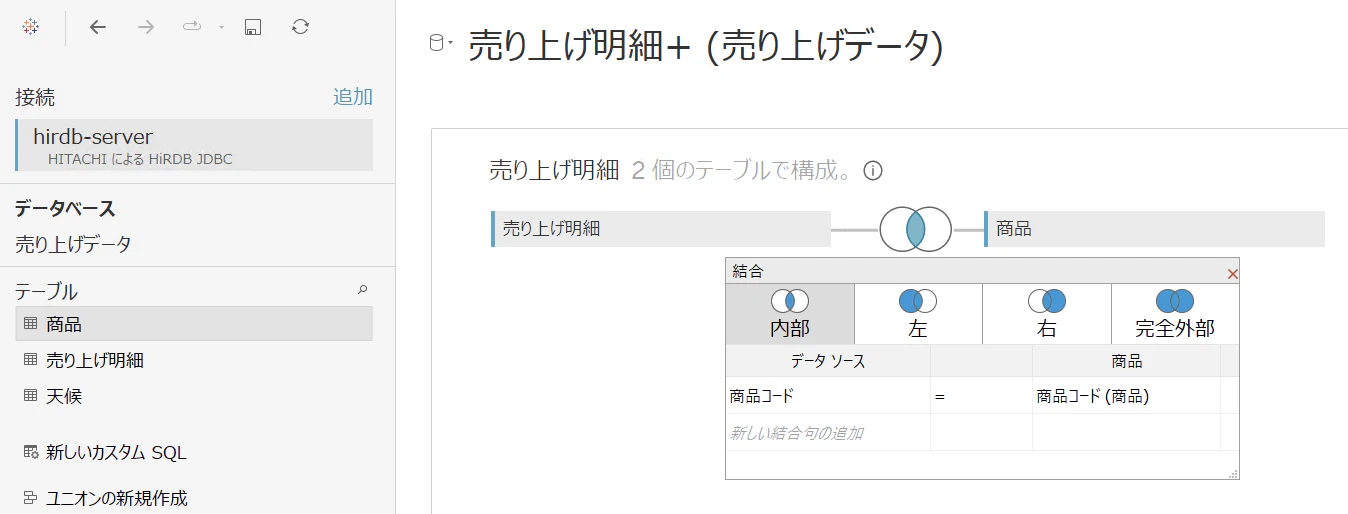
Task: Click the info icon next to table count
Action: coord(873,170)
